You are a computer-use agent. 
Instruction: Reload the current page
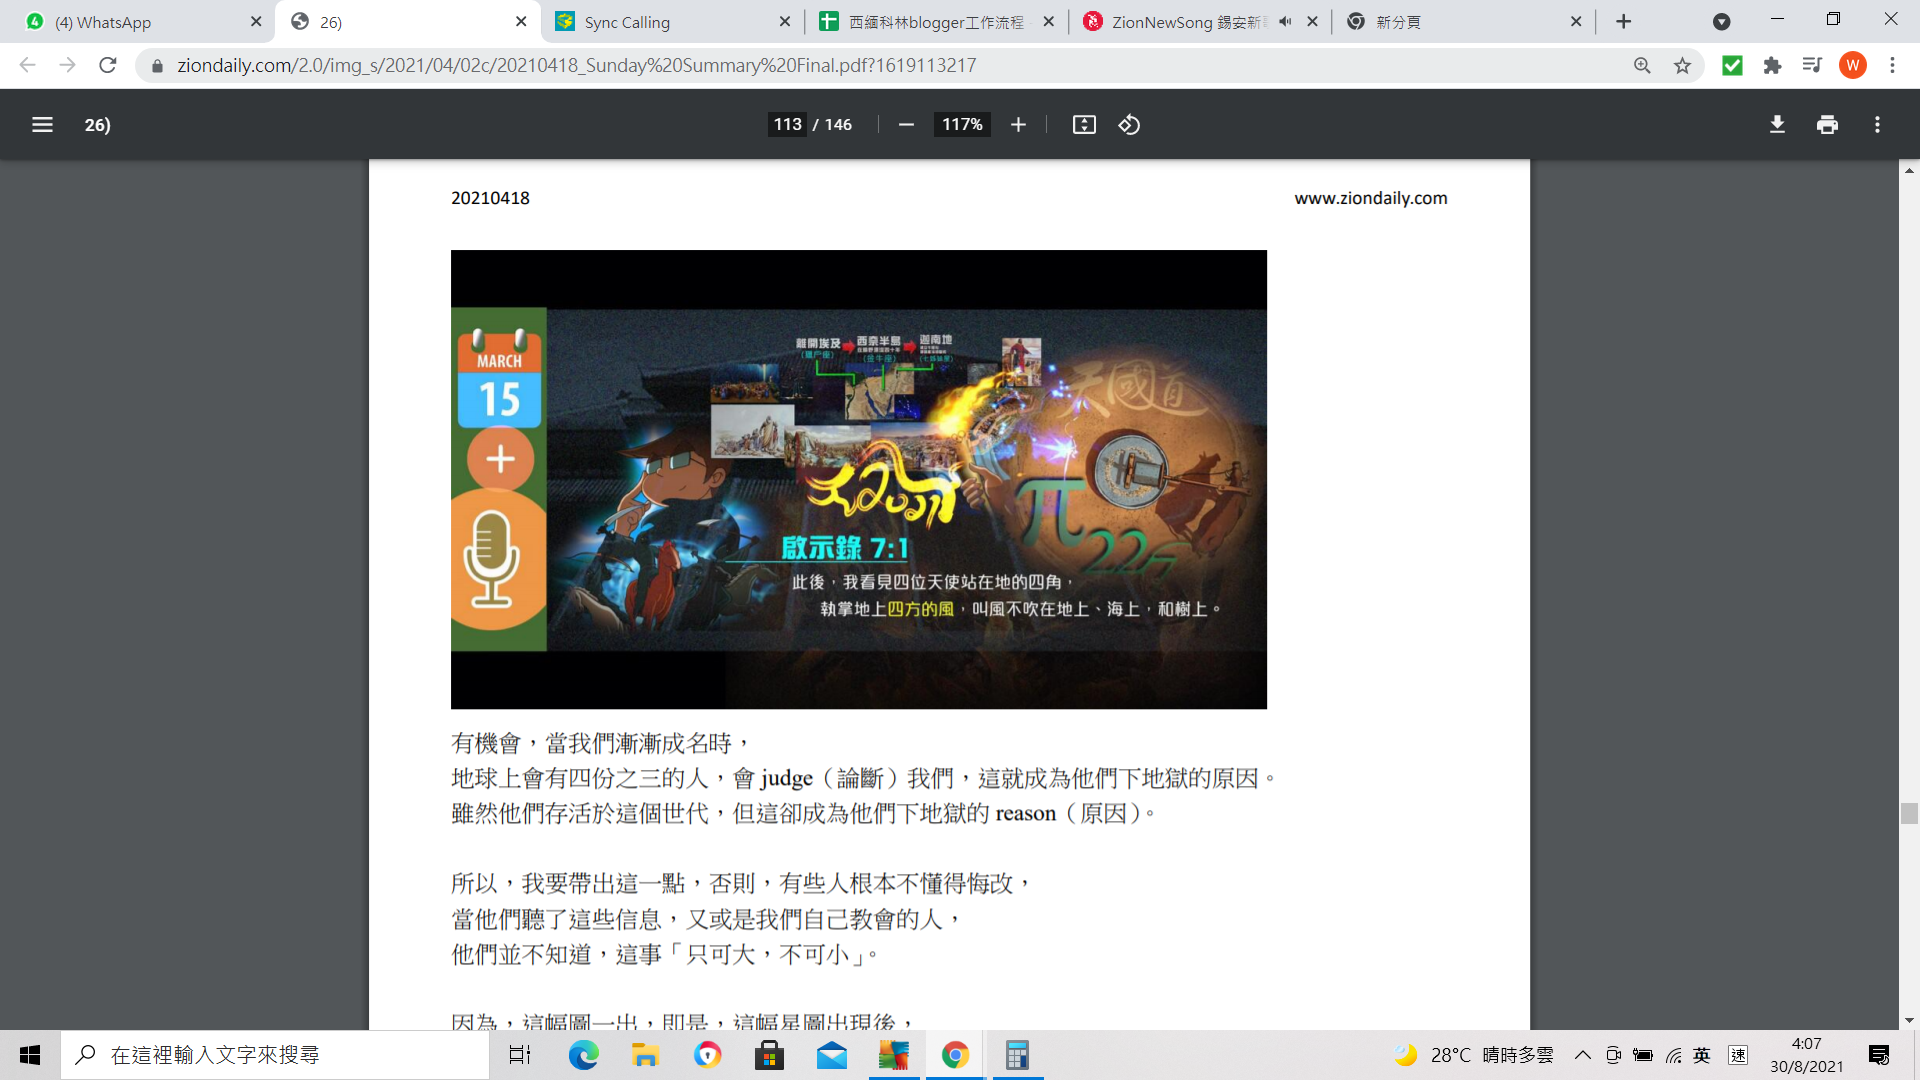click(107, 65)
